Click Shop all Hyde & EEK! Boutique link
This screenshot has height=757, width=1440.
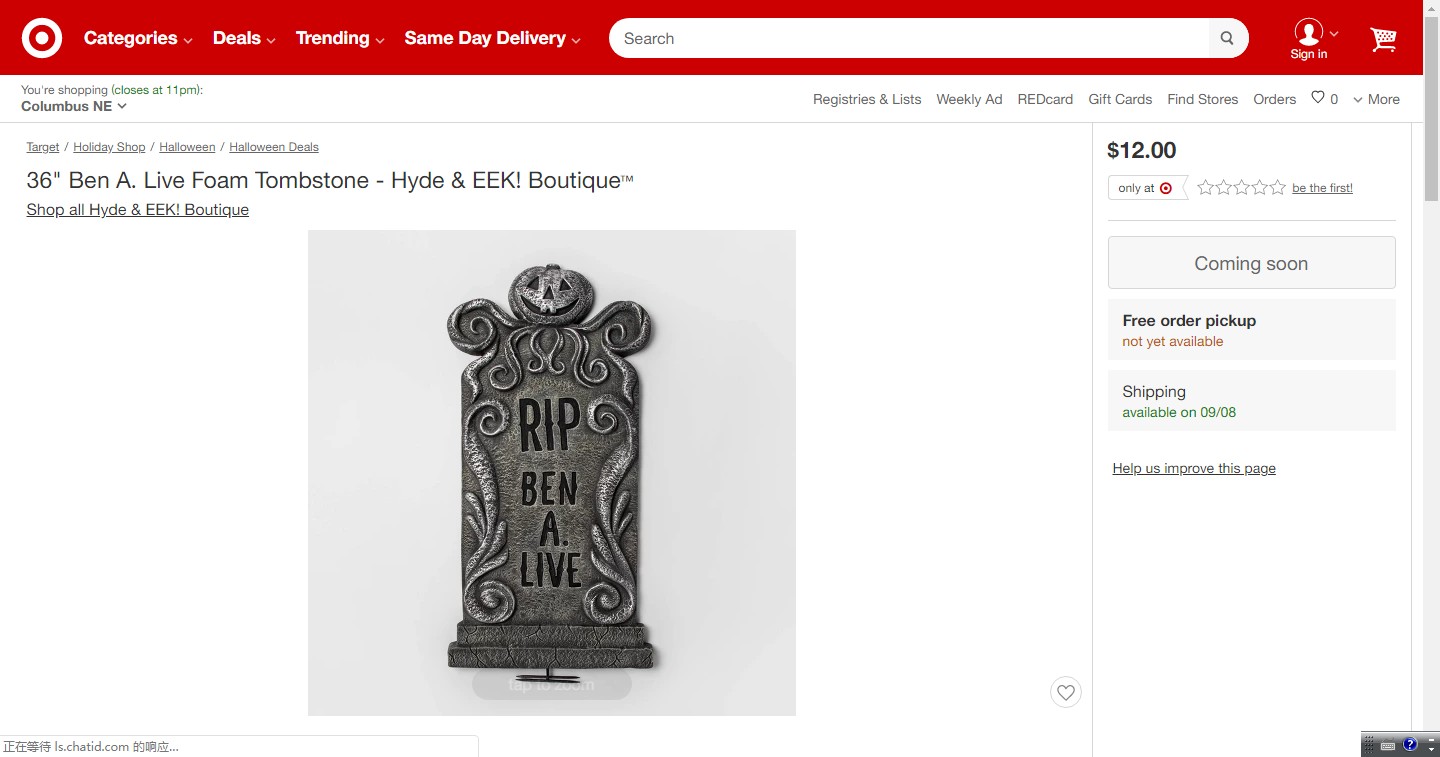coord(138,210)
